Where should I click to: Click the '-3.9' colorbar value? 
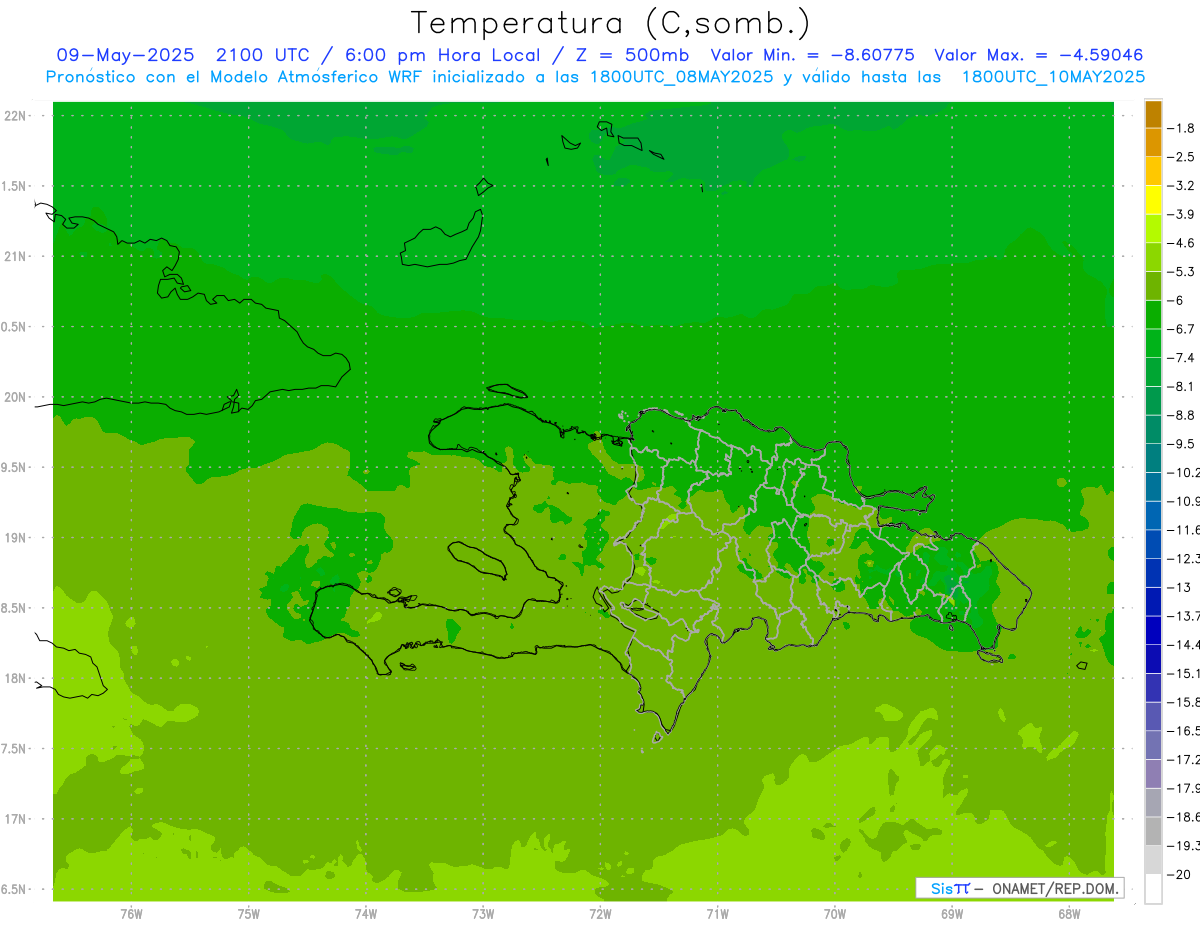[1182, 214]
